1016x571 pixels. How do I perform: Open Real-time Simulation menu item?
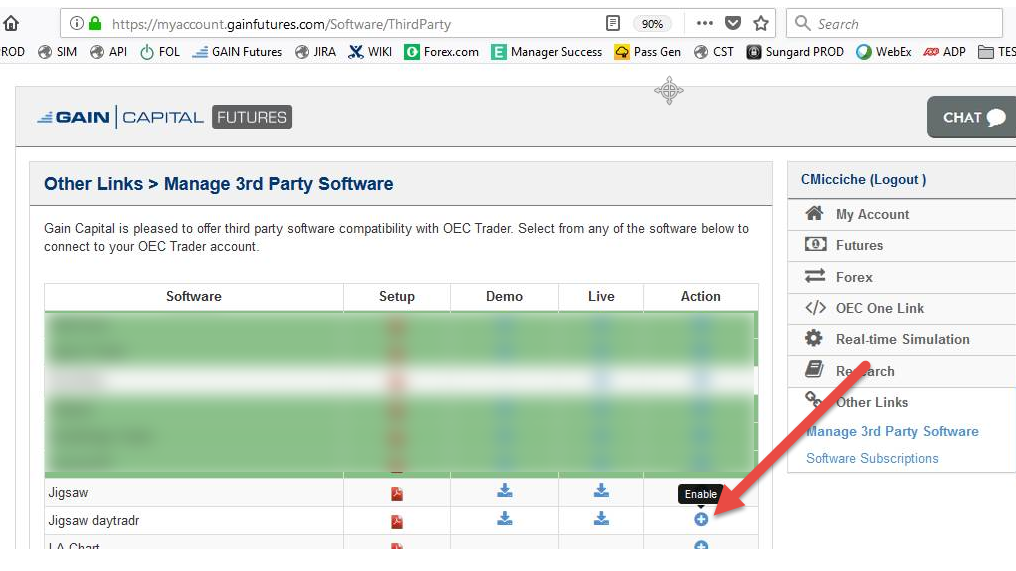click(903, 339)
